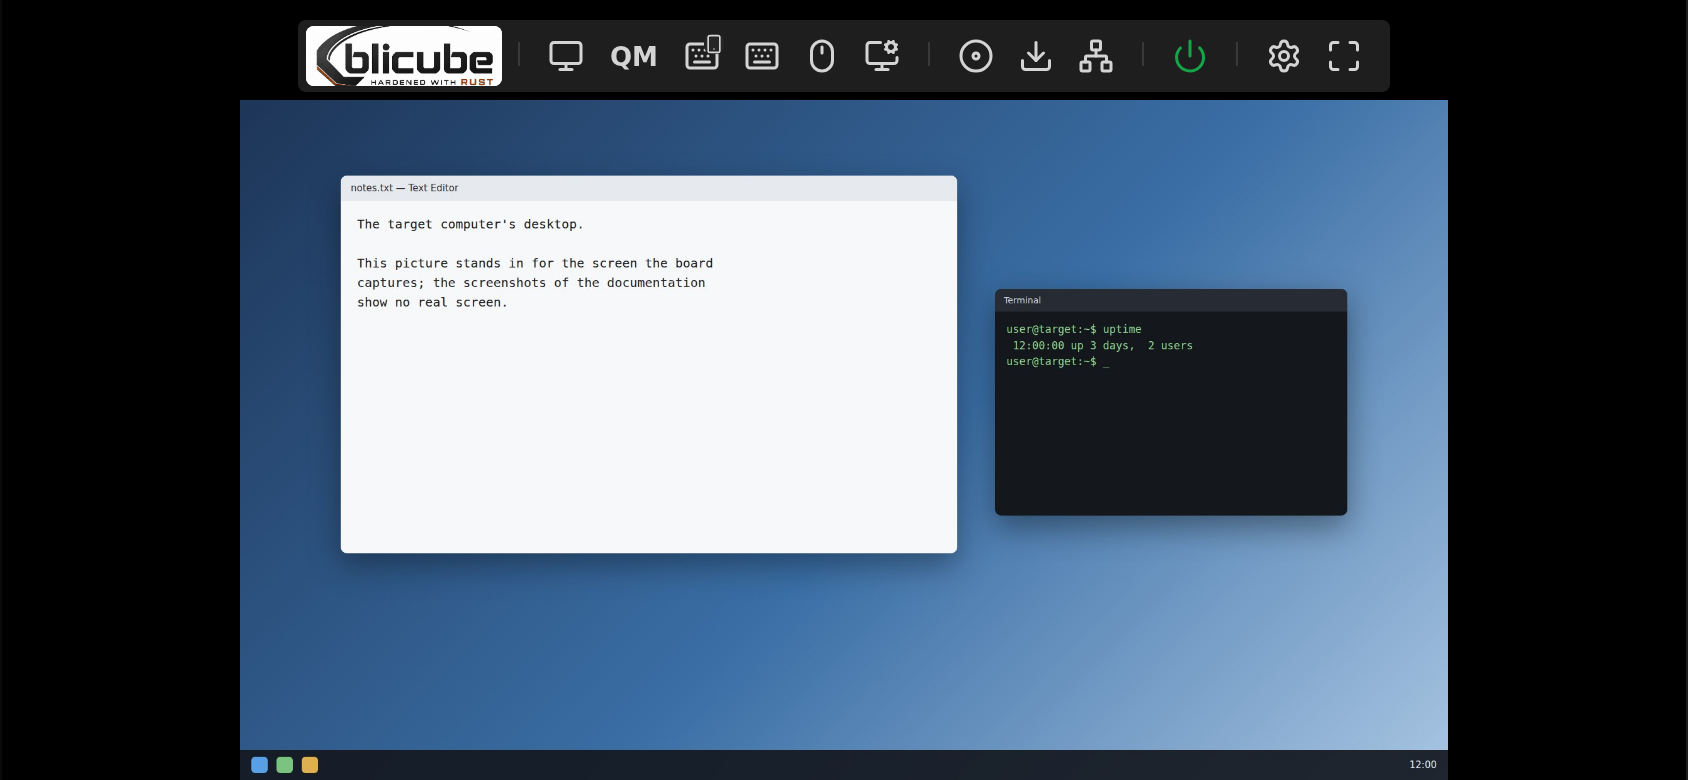This screenshot has width=1688, height=780.
Task: Launch the yellow taskbar app icon
Action: 310,765
